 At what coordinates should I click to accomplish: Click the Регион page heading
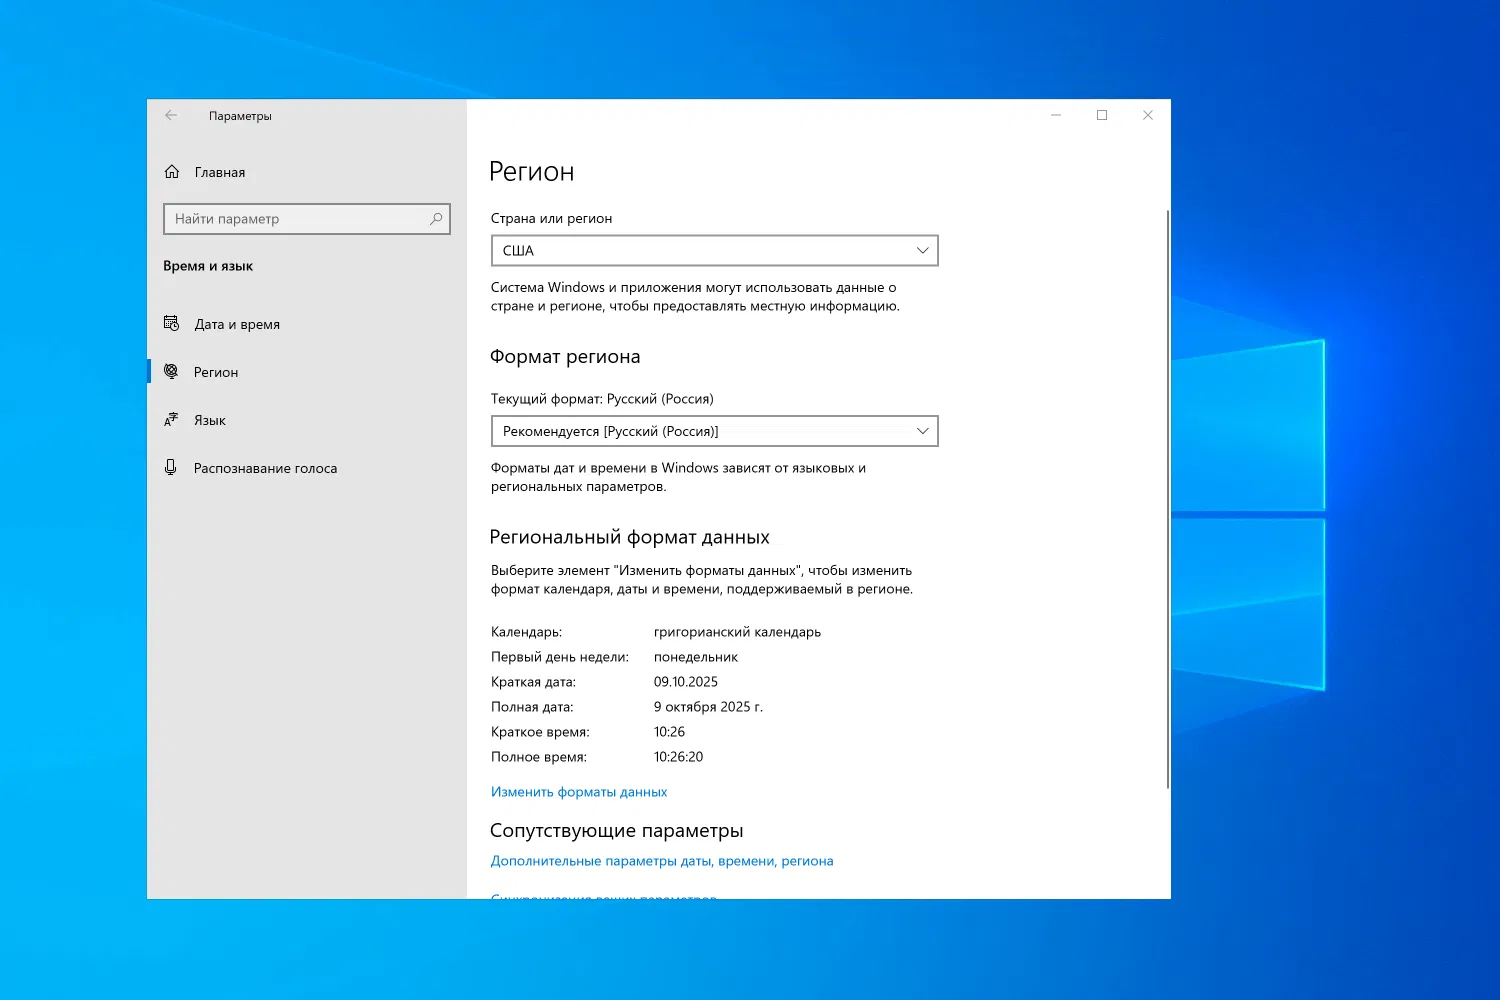pos(532,172)
